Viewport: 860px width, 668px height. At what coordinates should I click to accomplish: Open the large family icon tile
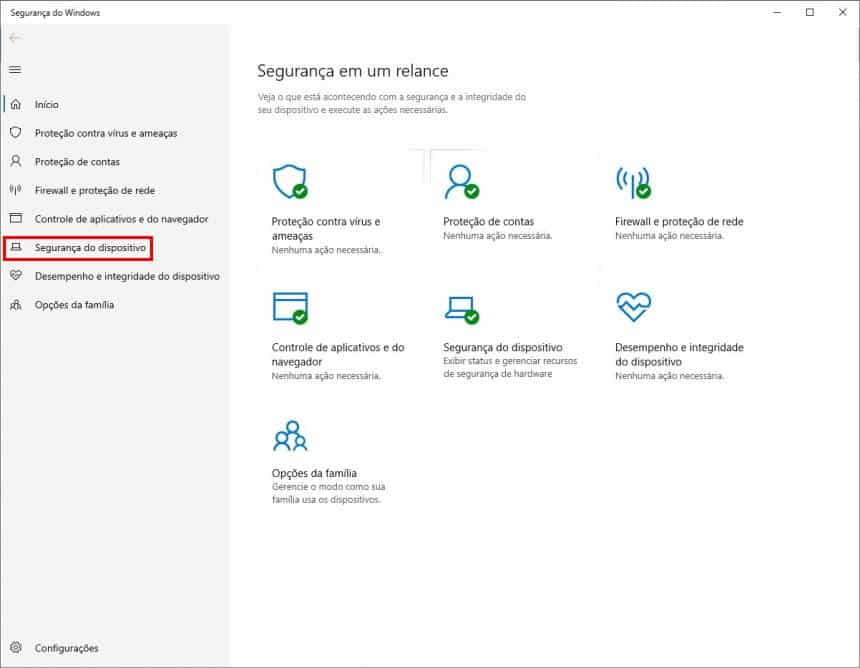[x=290, y=436]
